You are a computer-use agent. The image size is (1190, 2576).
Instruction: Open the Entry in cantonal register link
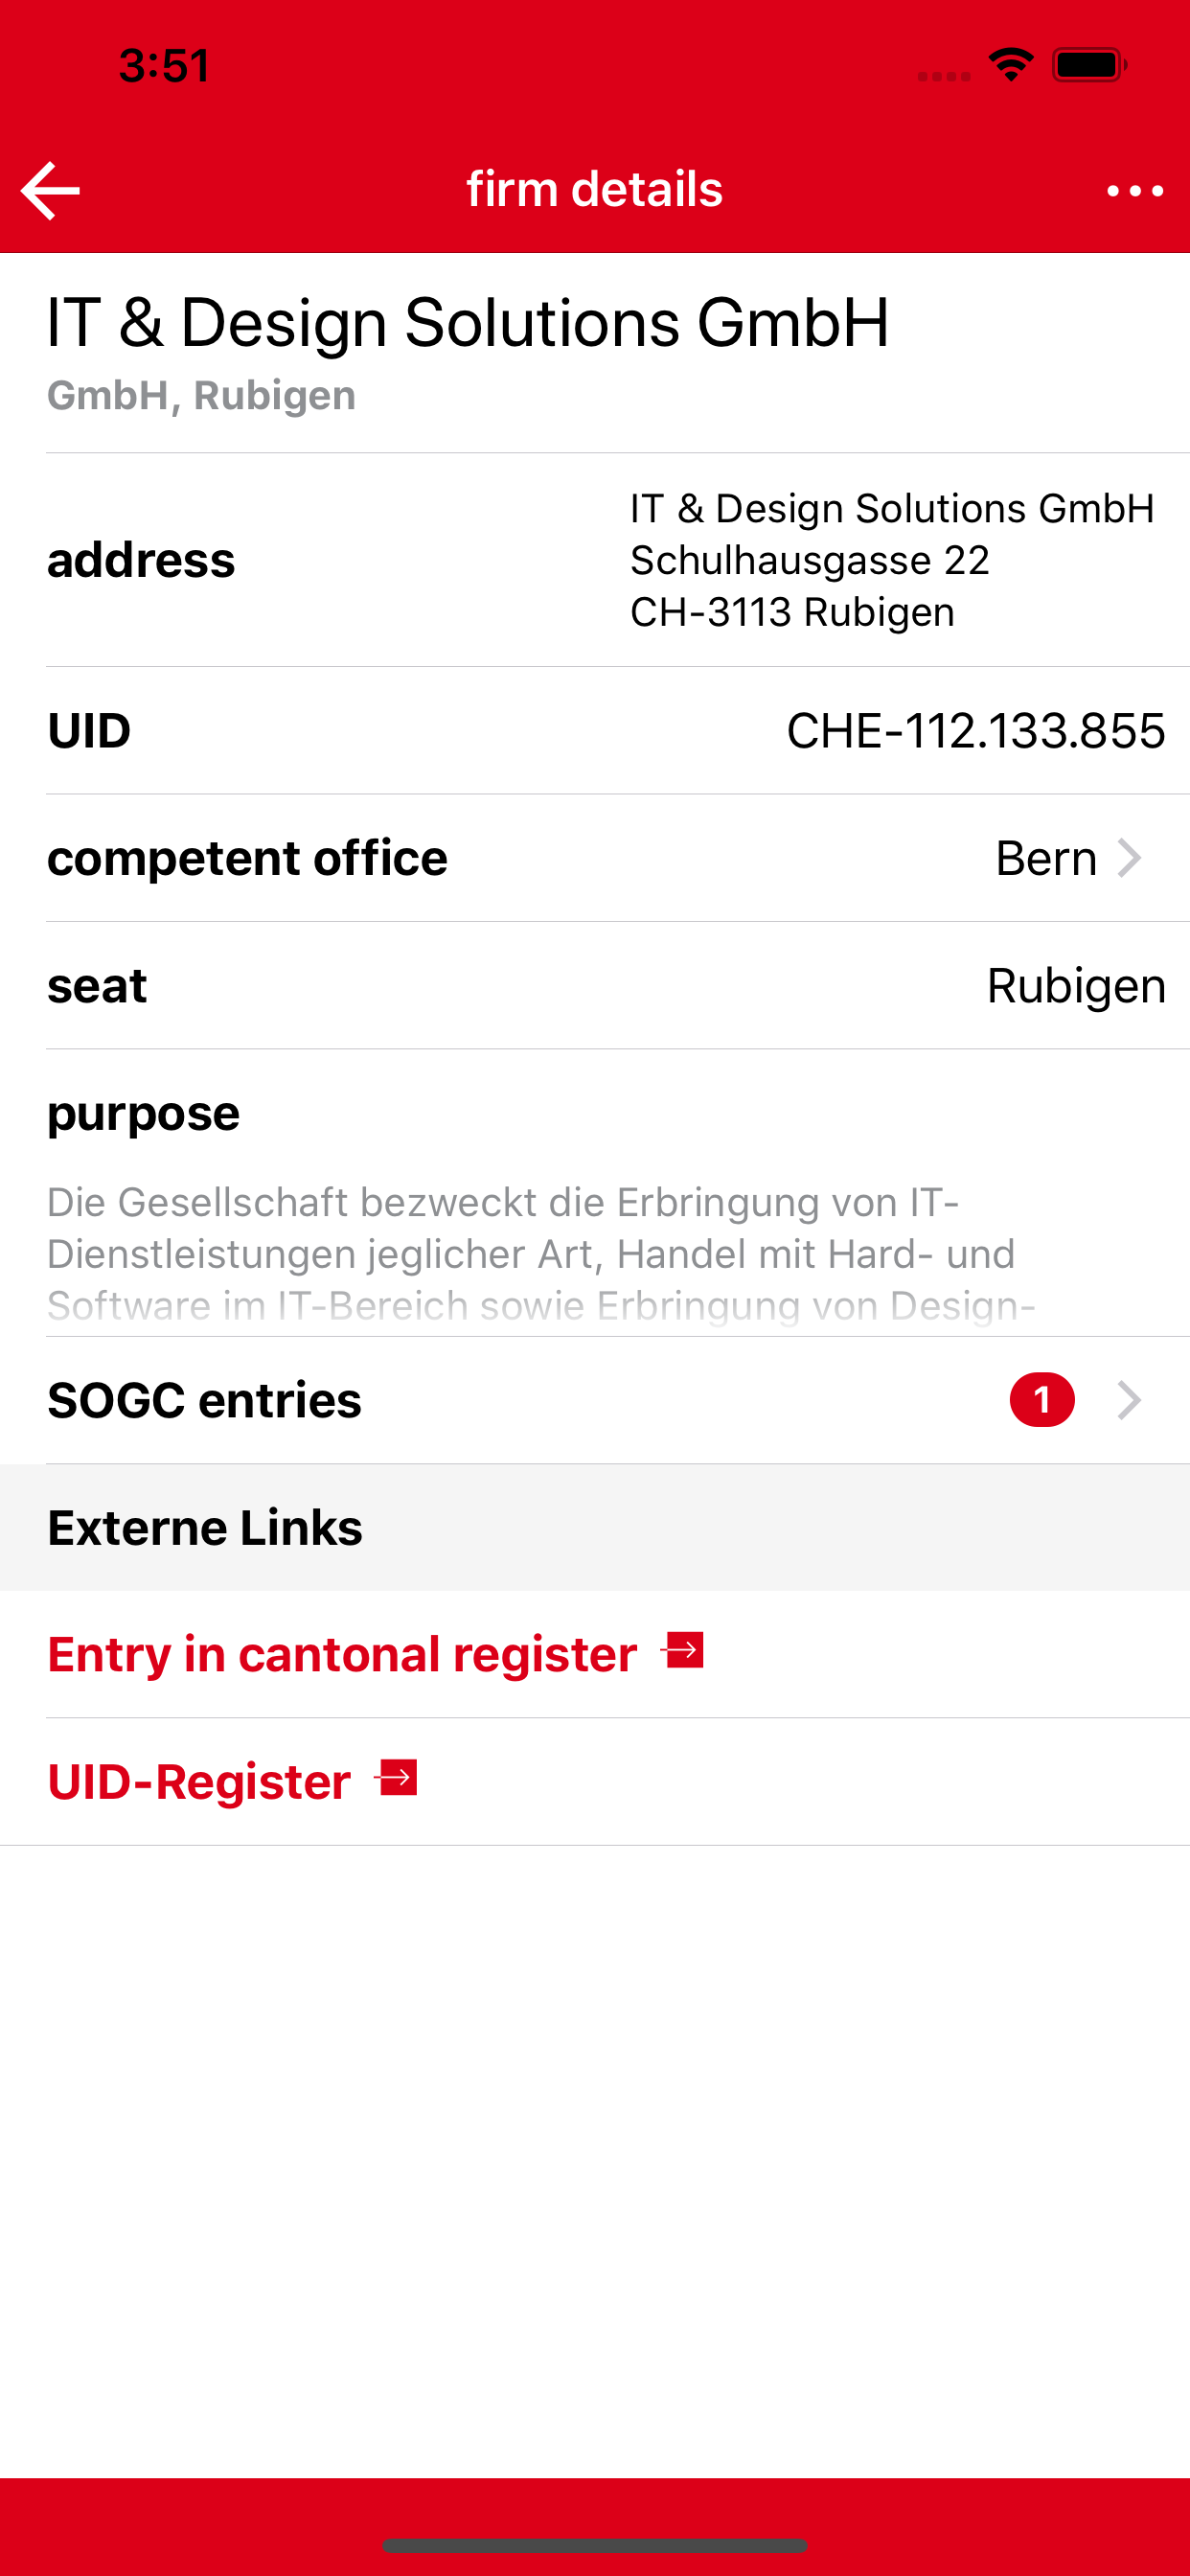point(342,1654)
